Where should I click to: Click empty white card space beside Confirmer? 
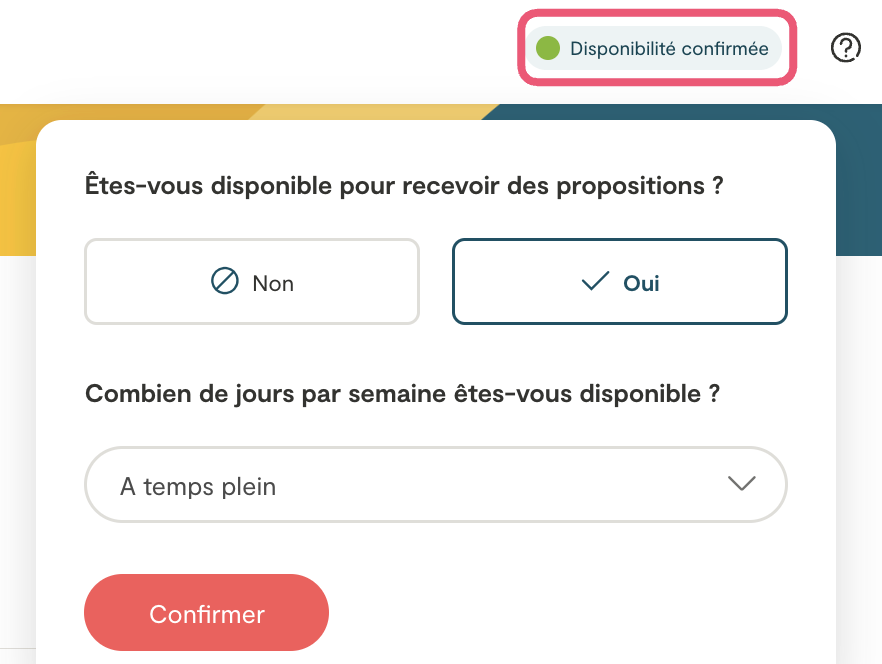[x=580, y=612]
